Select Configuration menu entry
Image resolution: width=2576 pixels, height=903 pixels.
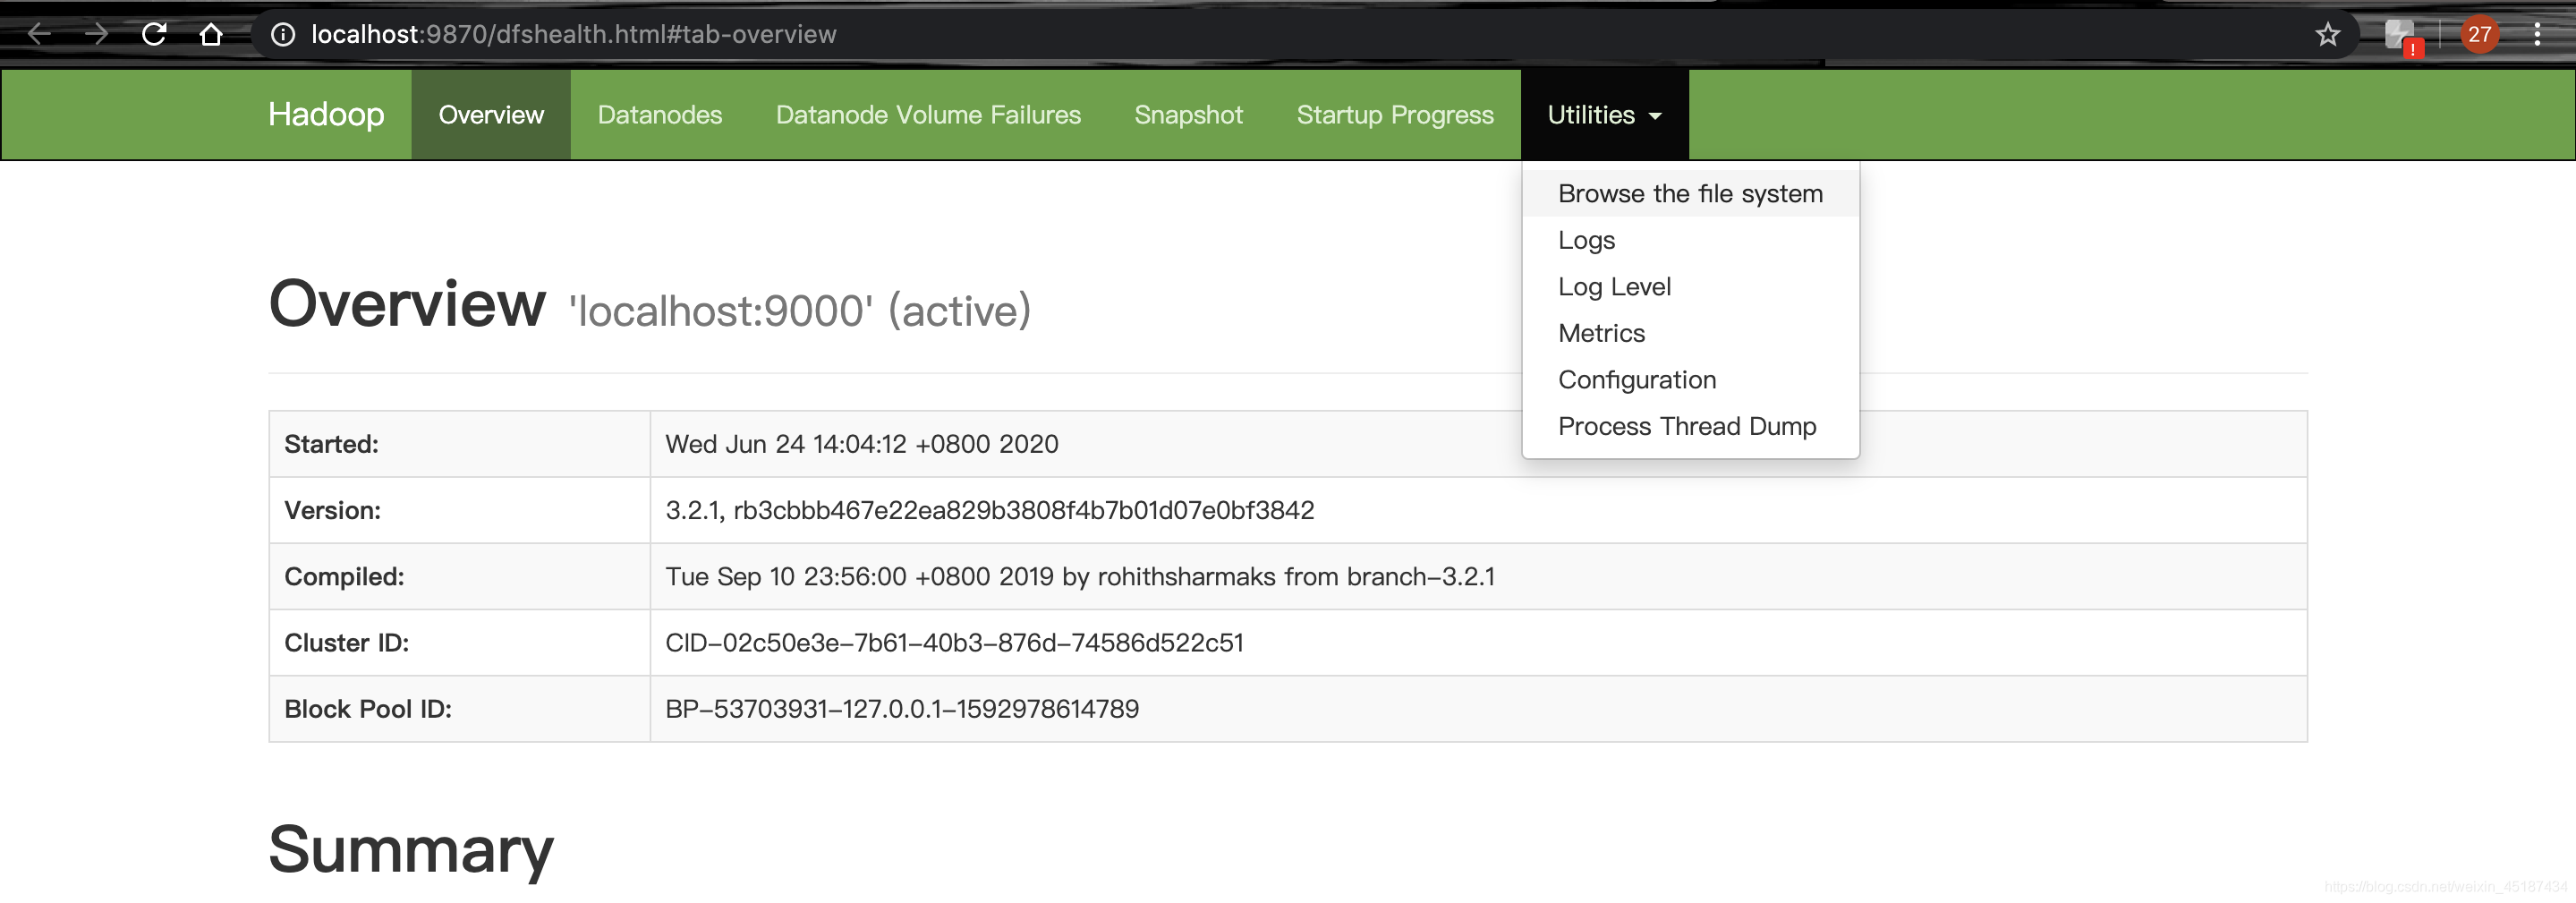(1690, 380)
